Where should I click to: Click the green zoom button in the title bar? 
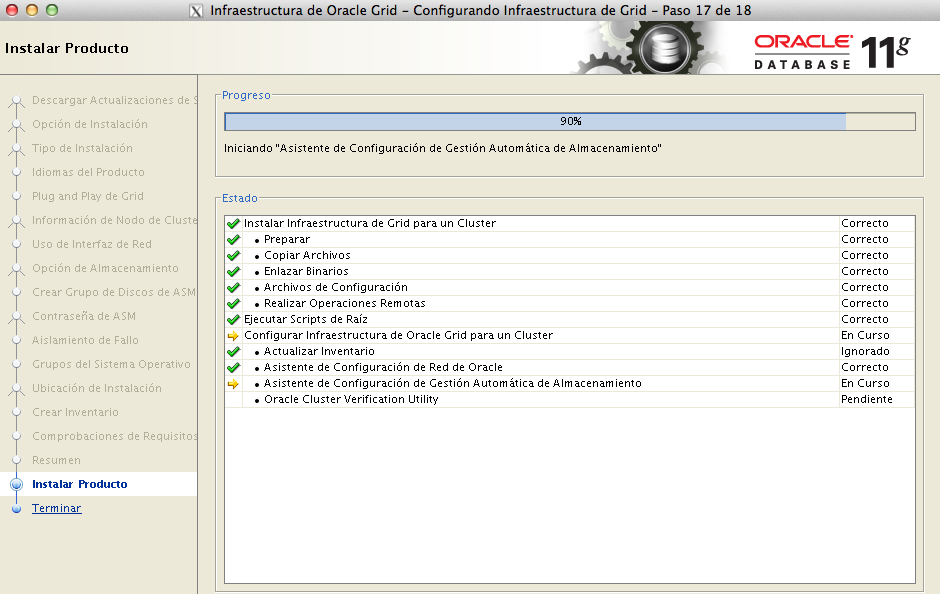click(x=51, y=10)
